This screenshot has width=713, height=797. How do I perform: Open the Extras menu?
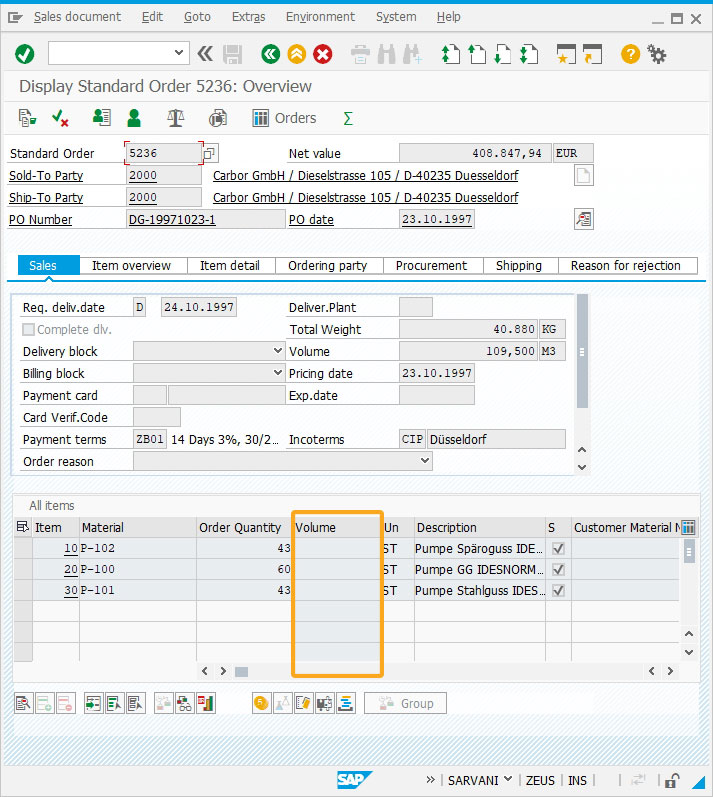pos(249,17)
